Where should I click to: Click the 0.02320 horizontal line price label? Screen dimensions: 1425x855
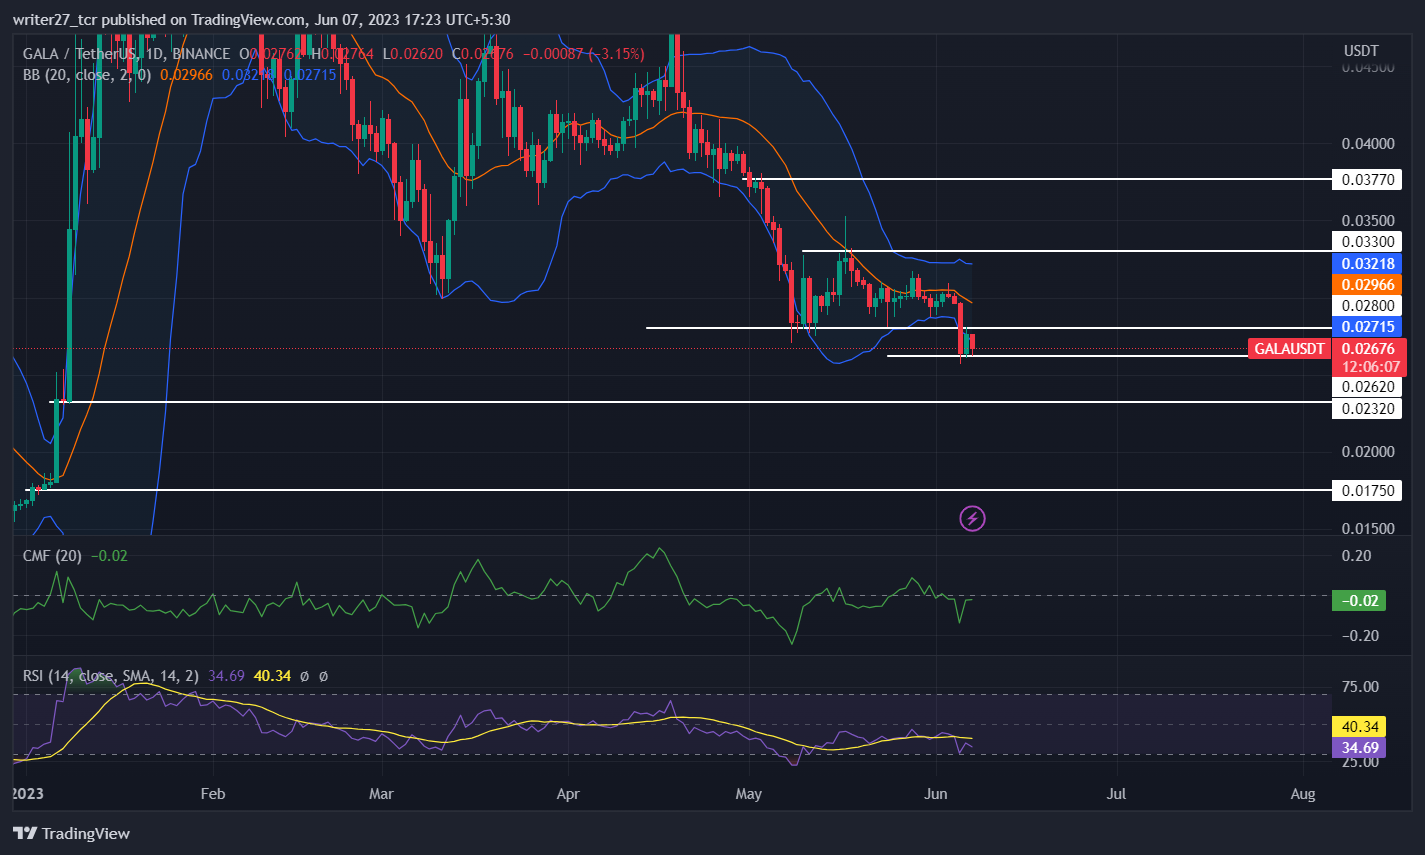point(1367,408)
